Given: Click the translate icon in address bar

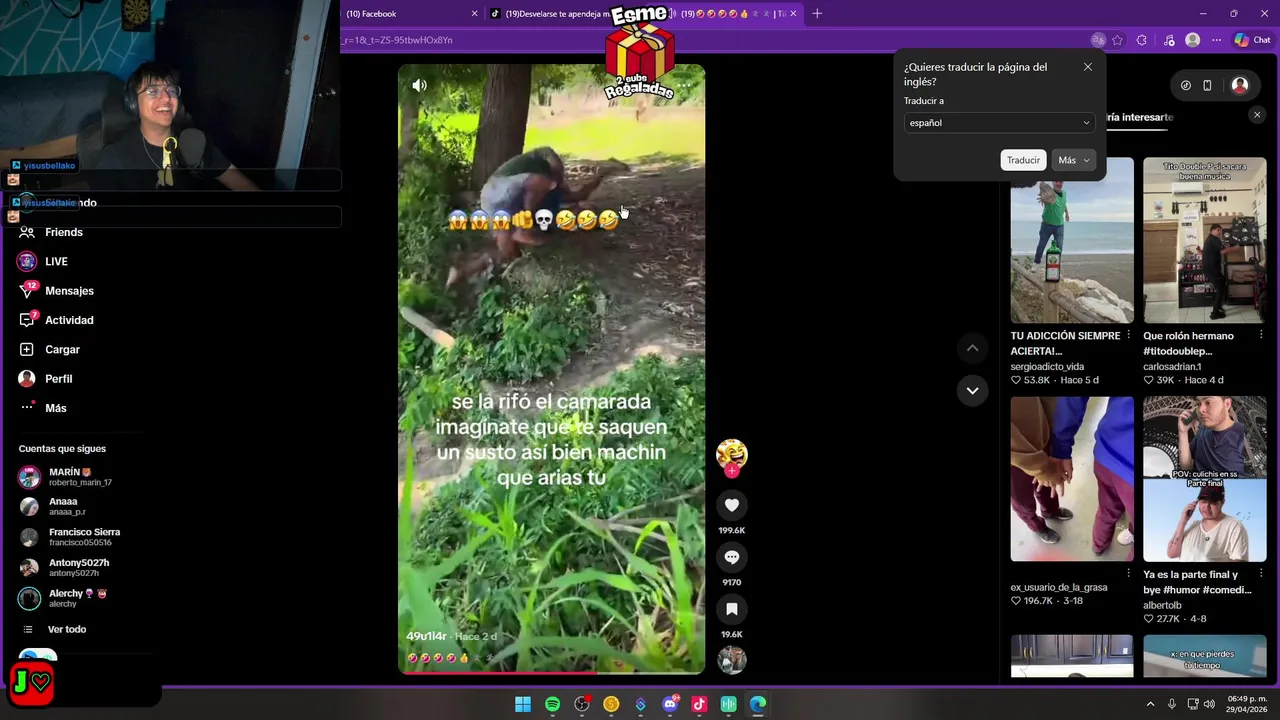Looking at the screenshot, I should tap(1098, 40).
